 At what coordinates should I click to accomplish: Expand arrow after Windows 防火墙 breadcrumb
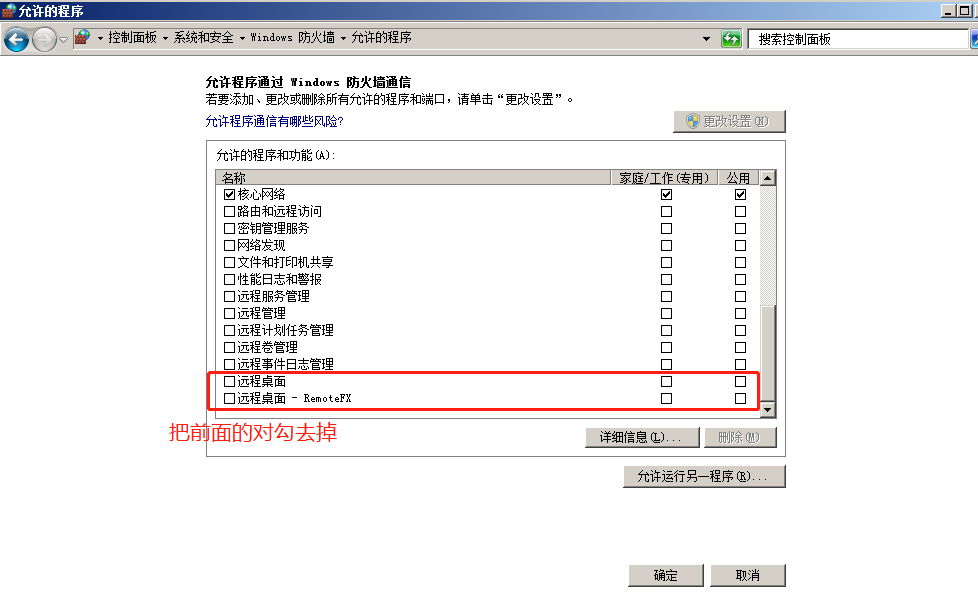click(343, 38)
